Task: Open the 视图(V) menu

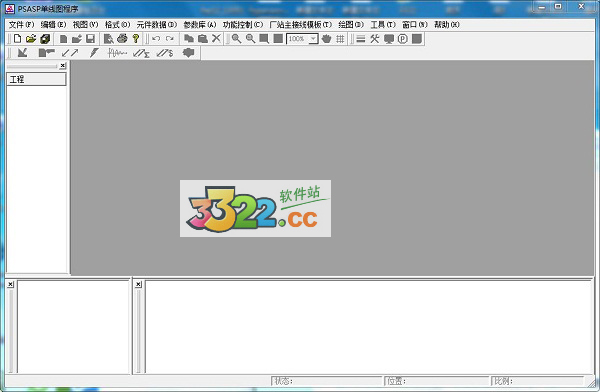Action: [85, 24]
